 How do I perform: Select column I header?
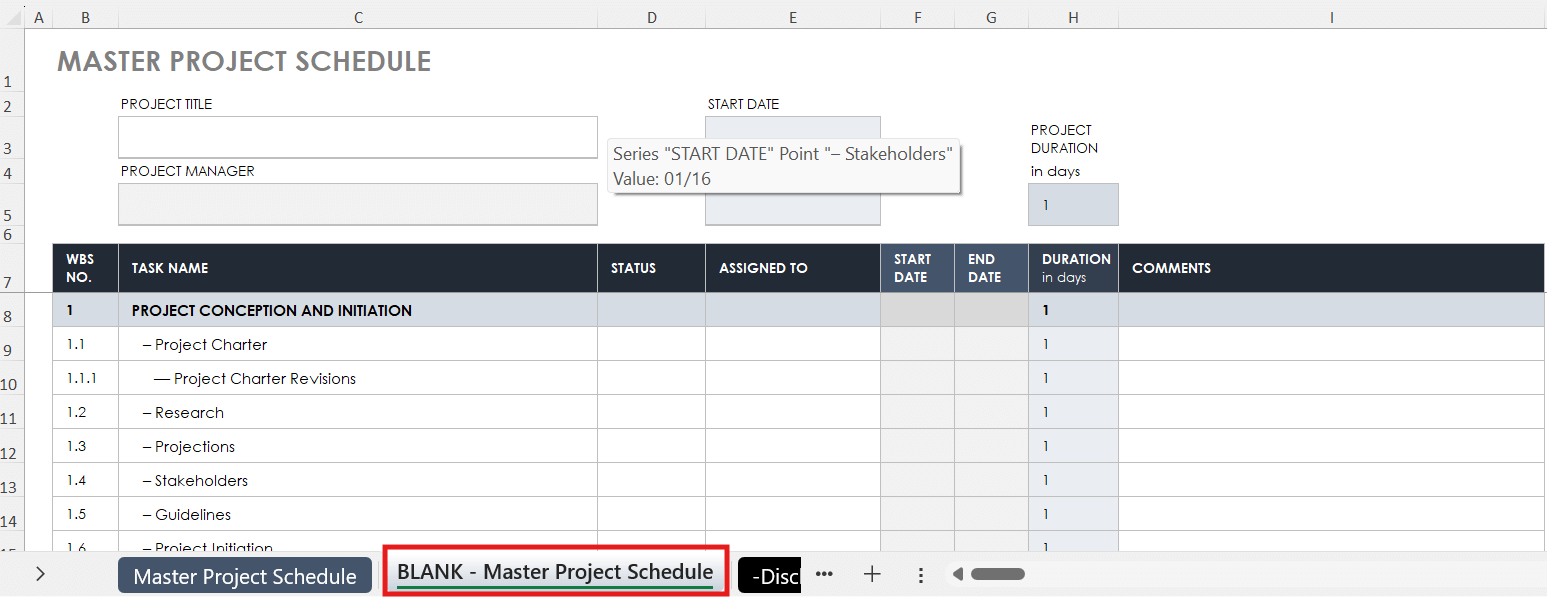tap(1332, 18)
